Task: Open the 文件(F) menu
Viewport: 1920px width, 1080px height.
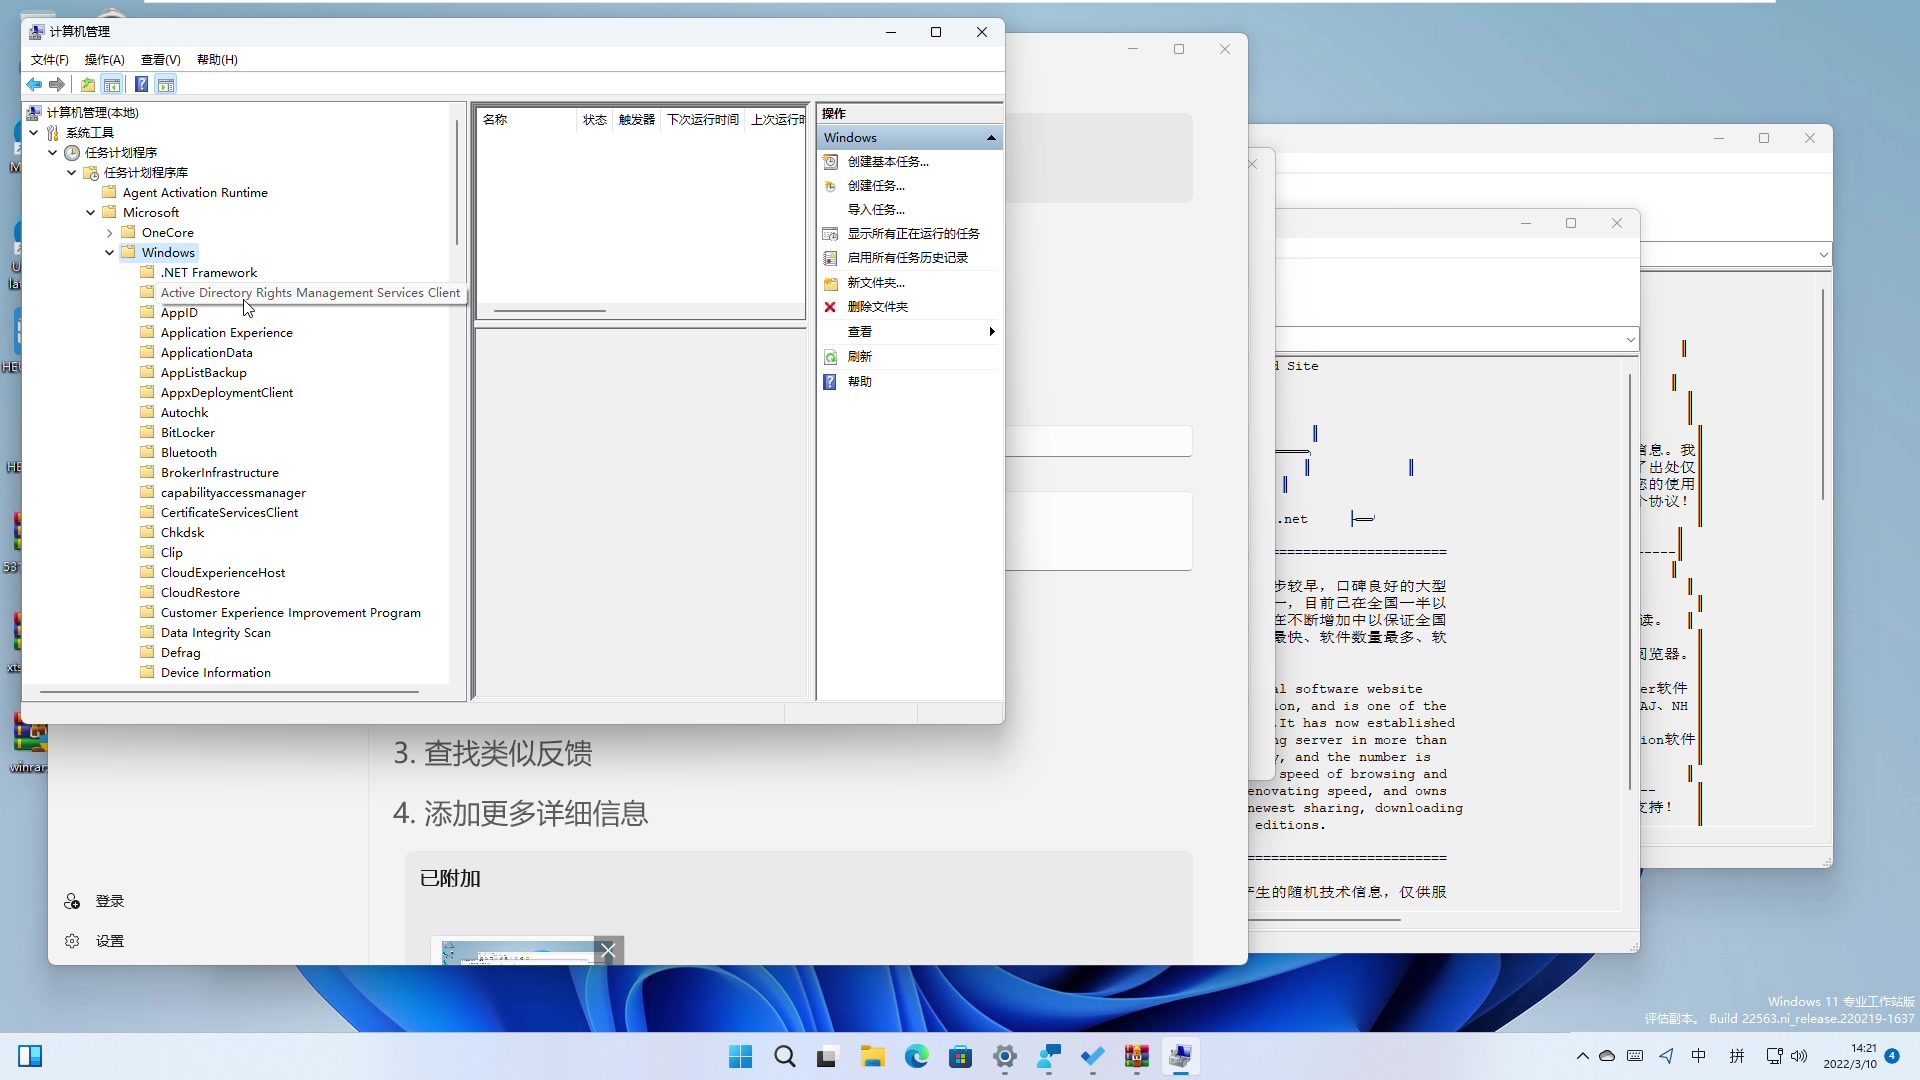Action: click(x=49, y=59)
